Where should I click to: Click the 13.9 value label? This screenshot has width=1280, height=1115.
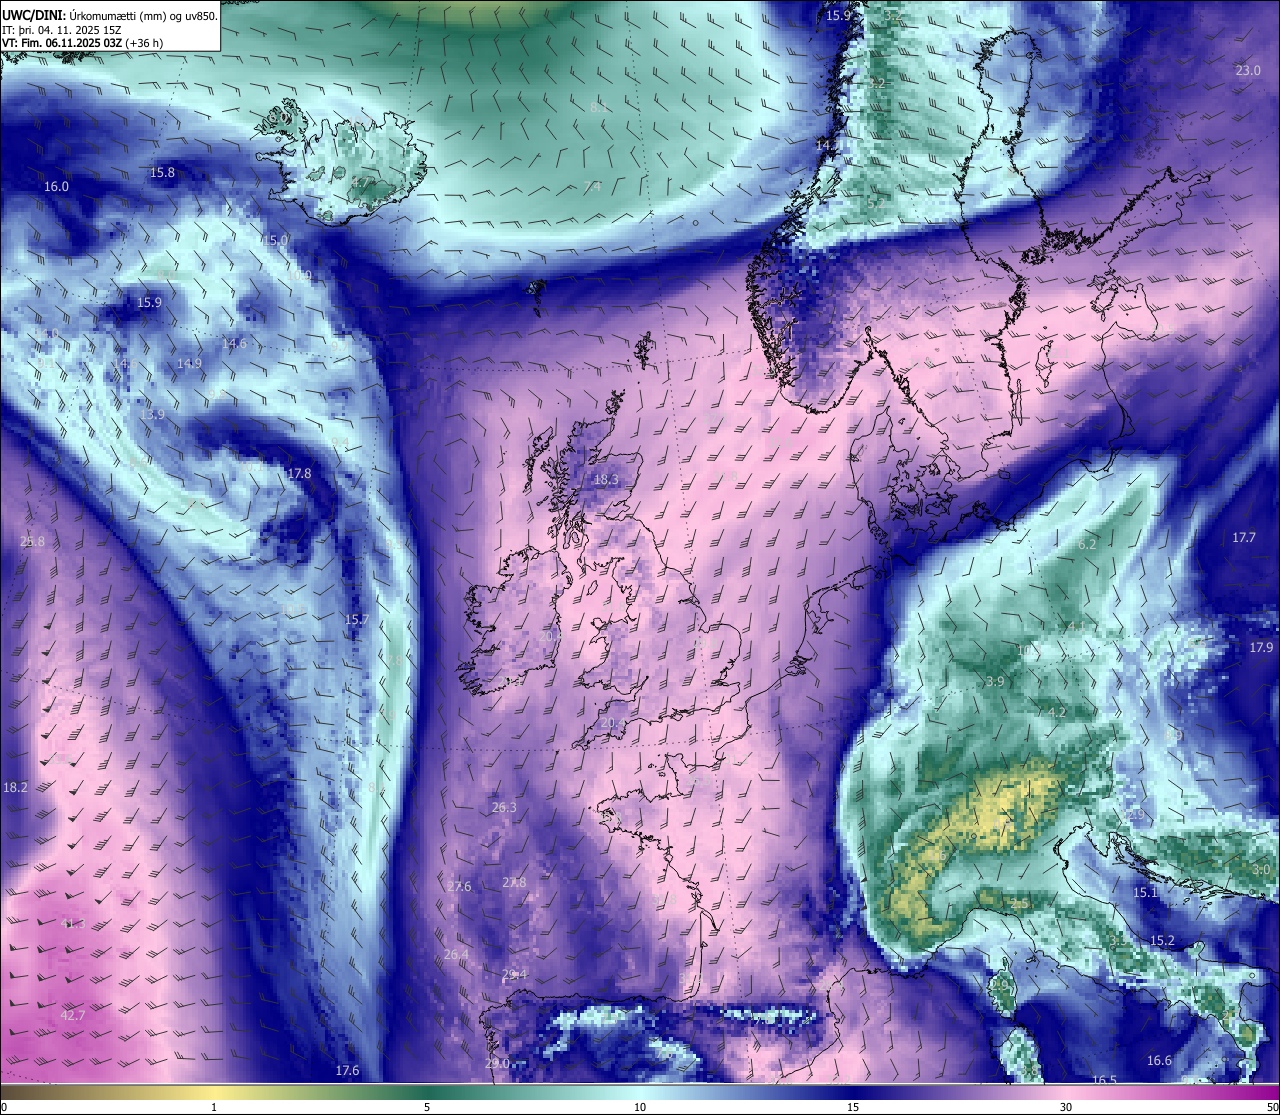point(152,414)
